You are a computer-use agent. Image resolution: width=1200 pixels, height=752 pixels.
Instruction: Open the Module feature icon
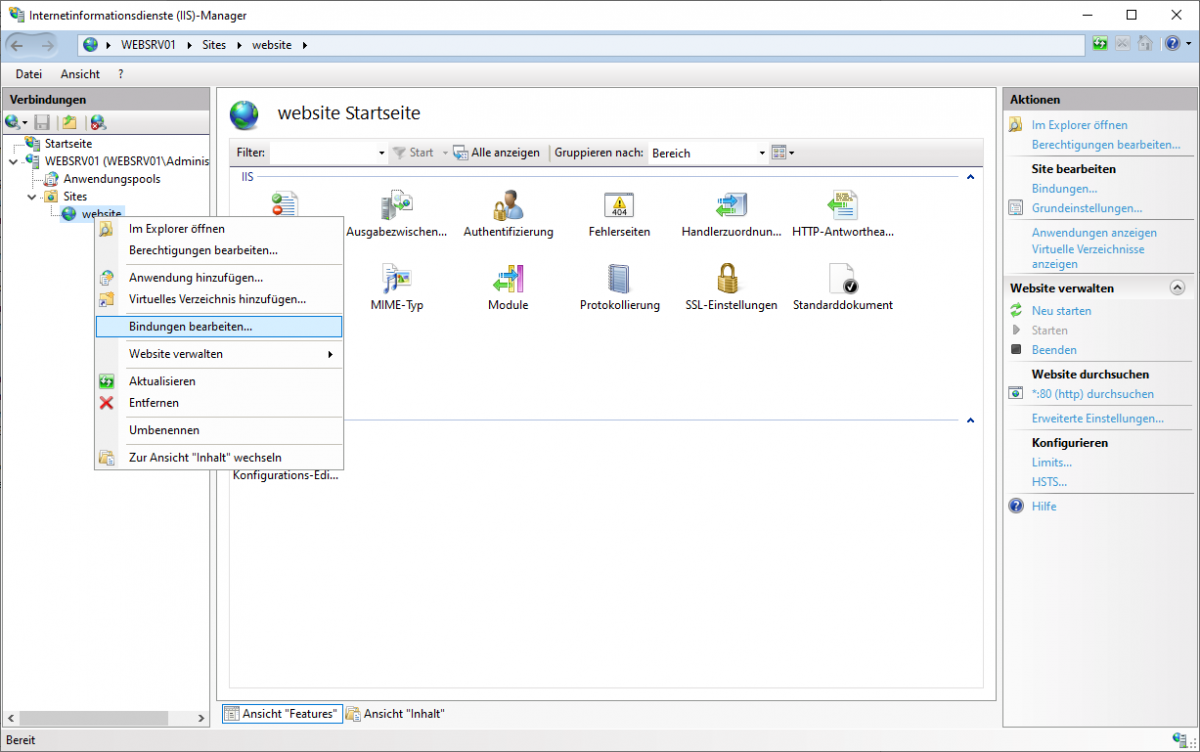click(x=507, y=279)
